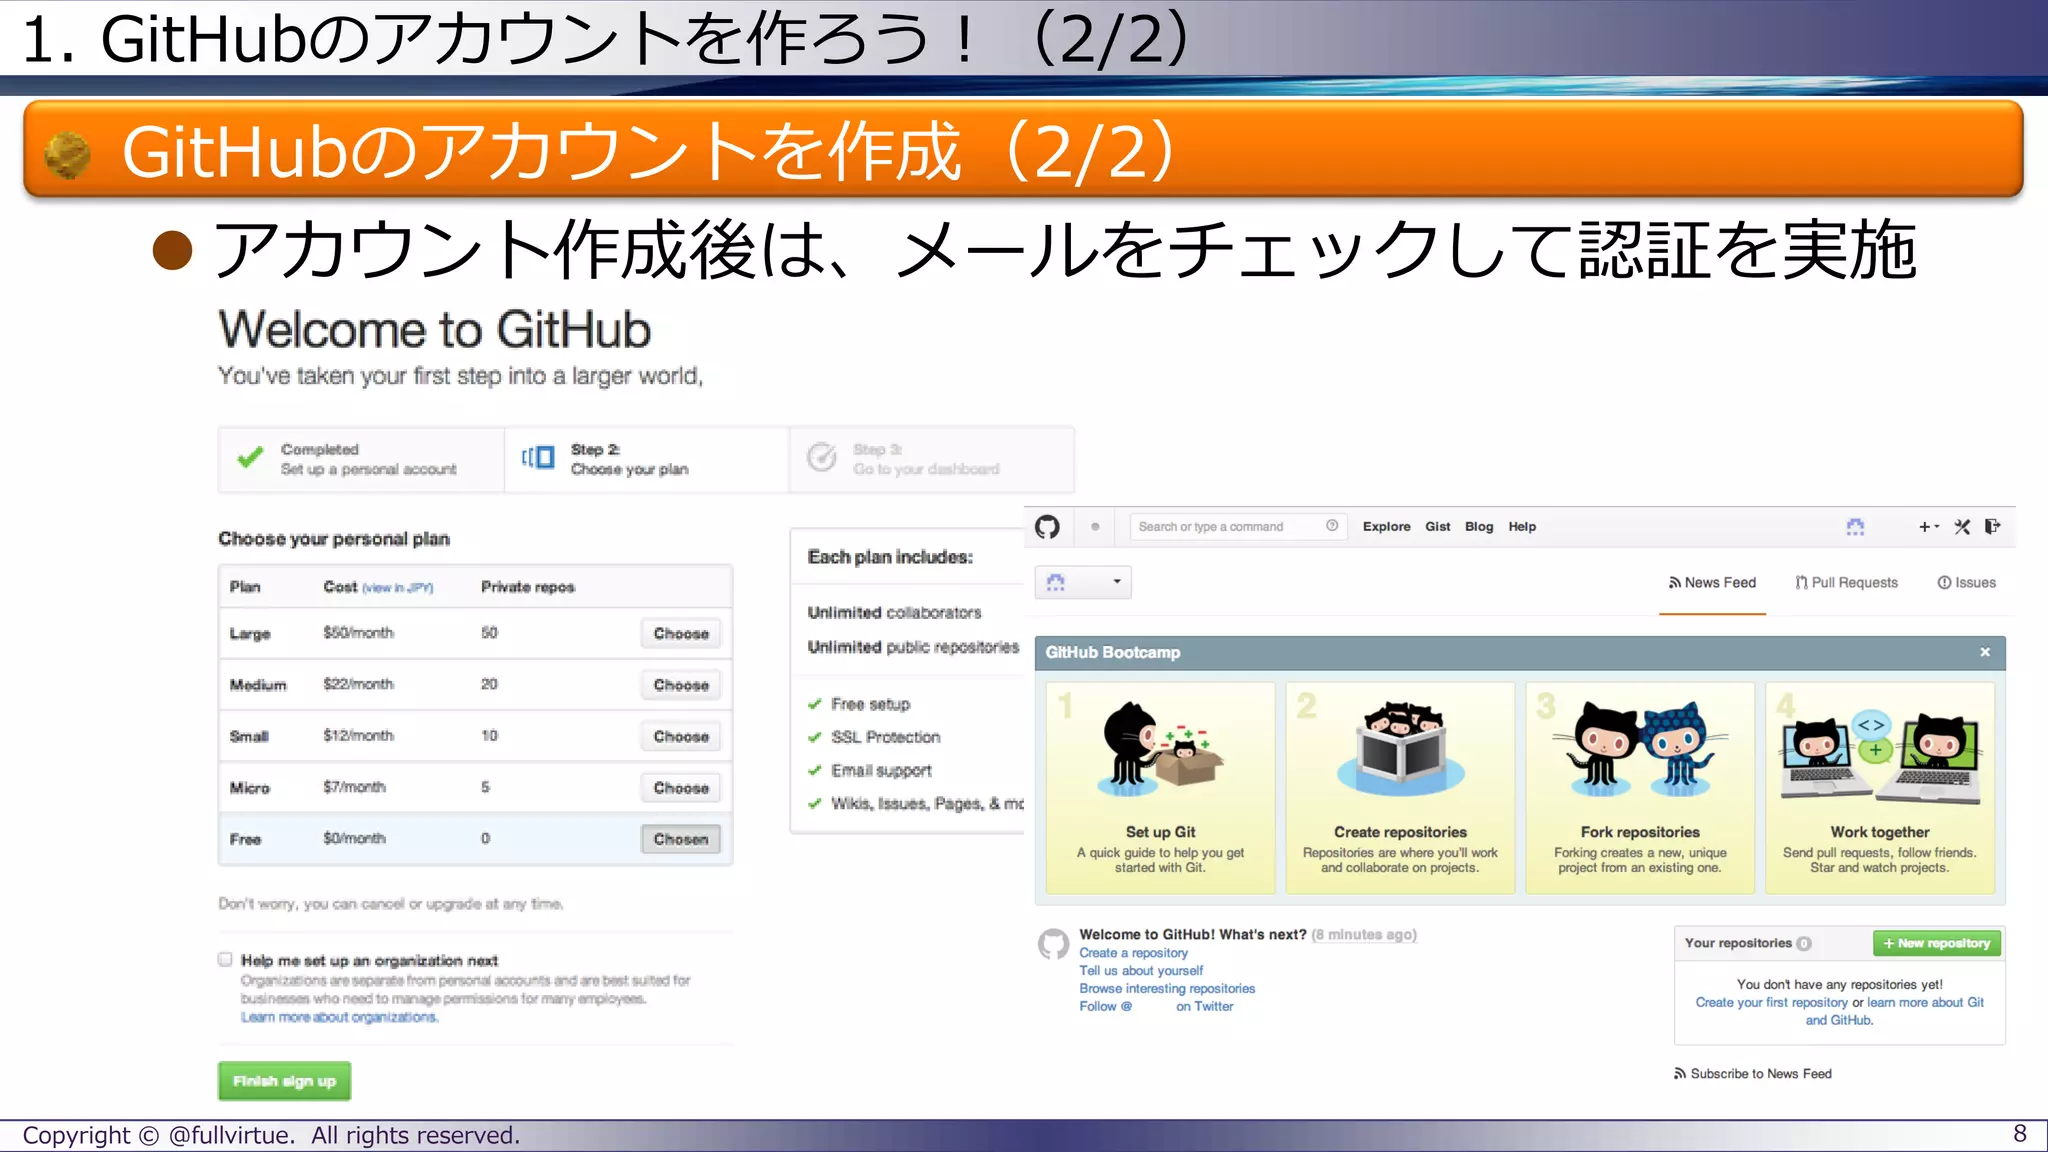Click the Finish sign up button
The image size is (2048, 1152).
coord(284,1081)
